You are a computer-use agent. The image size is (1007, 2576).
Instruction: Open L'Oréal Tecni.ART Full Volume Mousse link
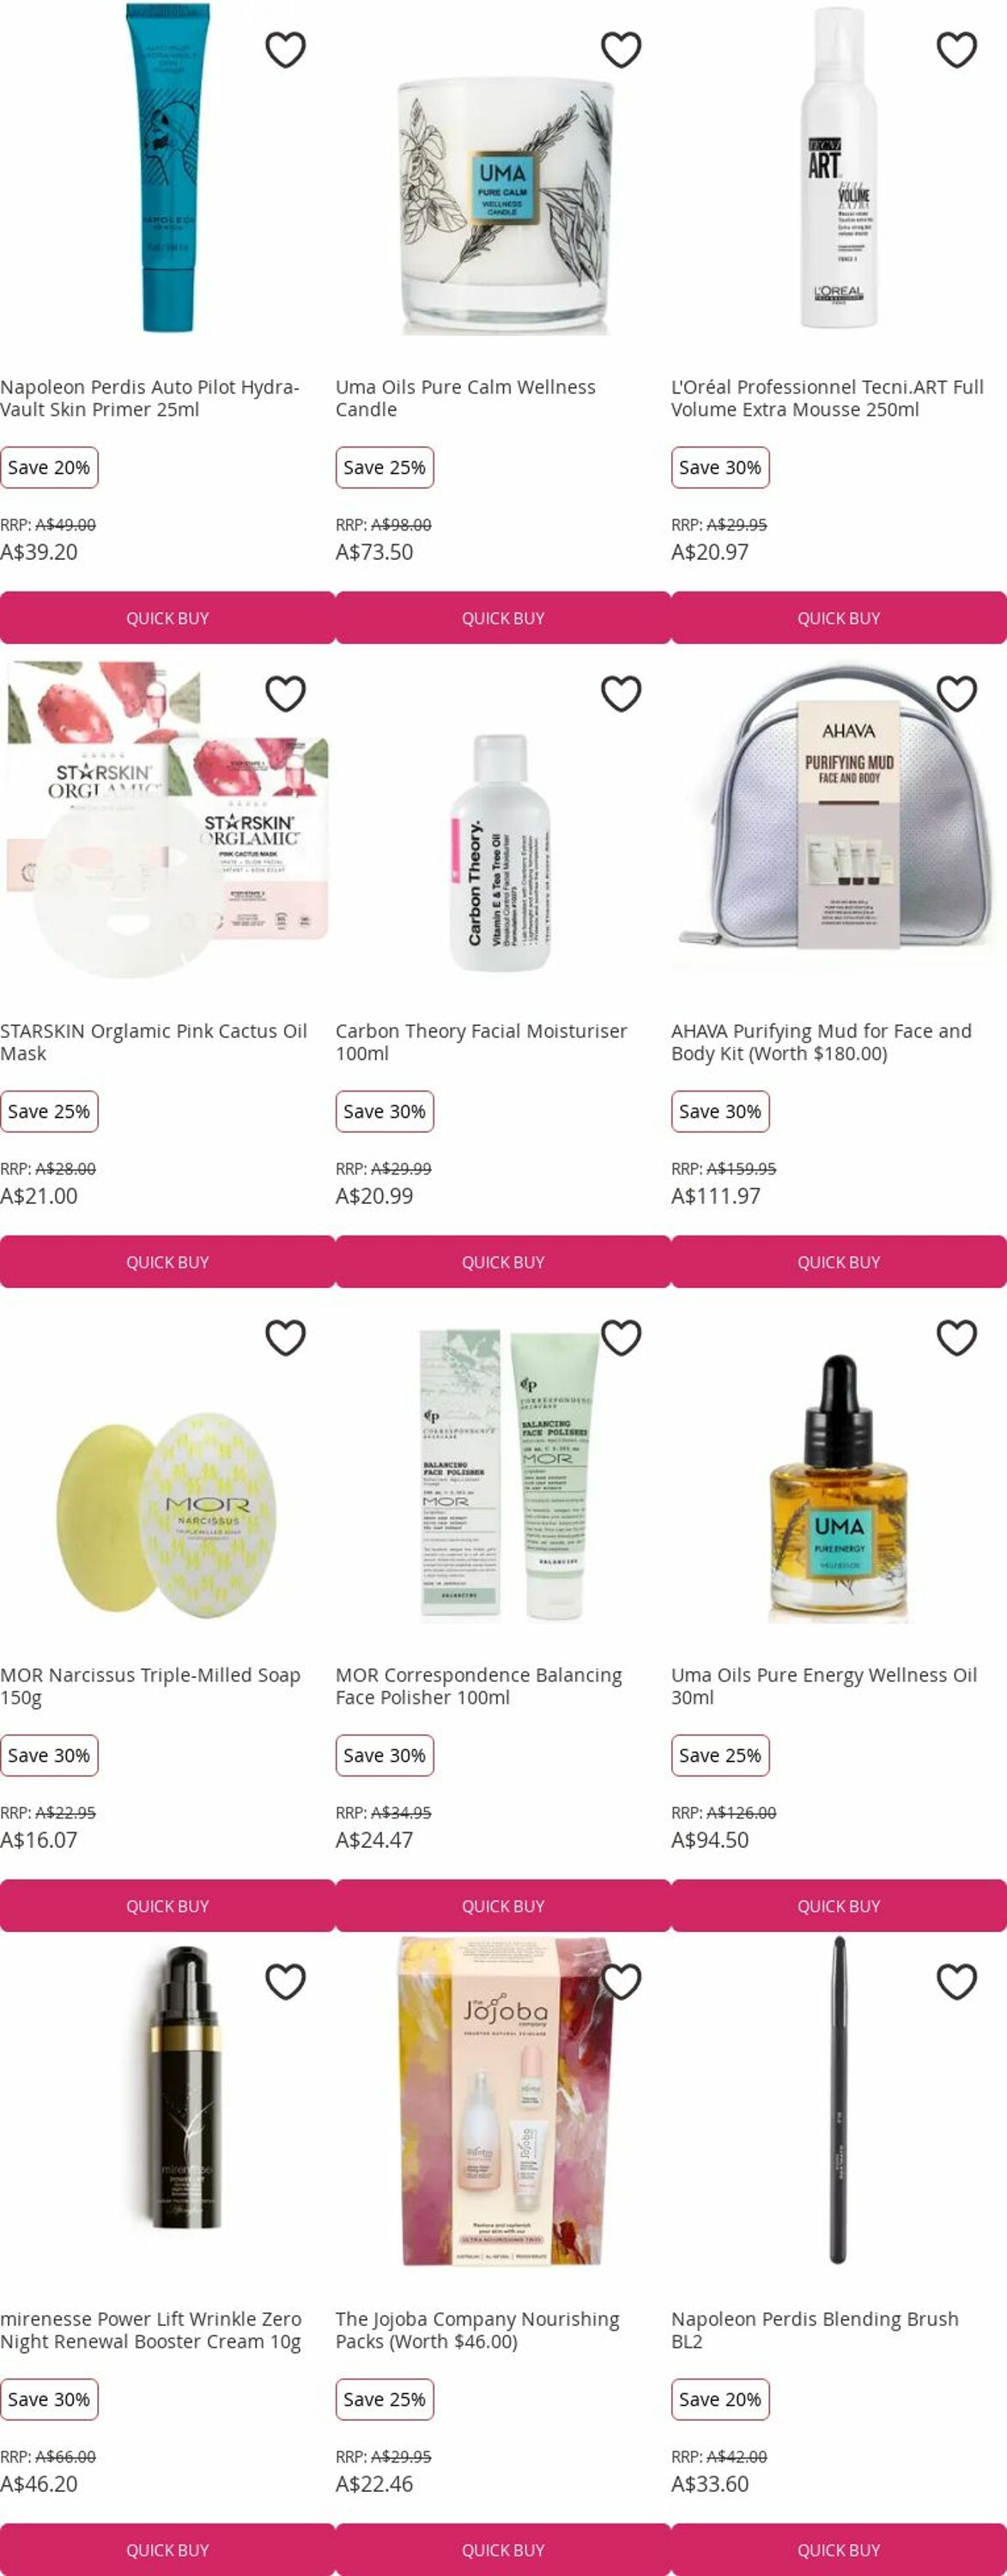pyautogui.click(x=827, y=398)
